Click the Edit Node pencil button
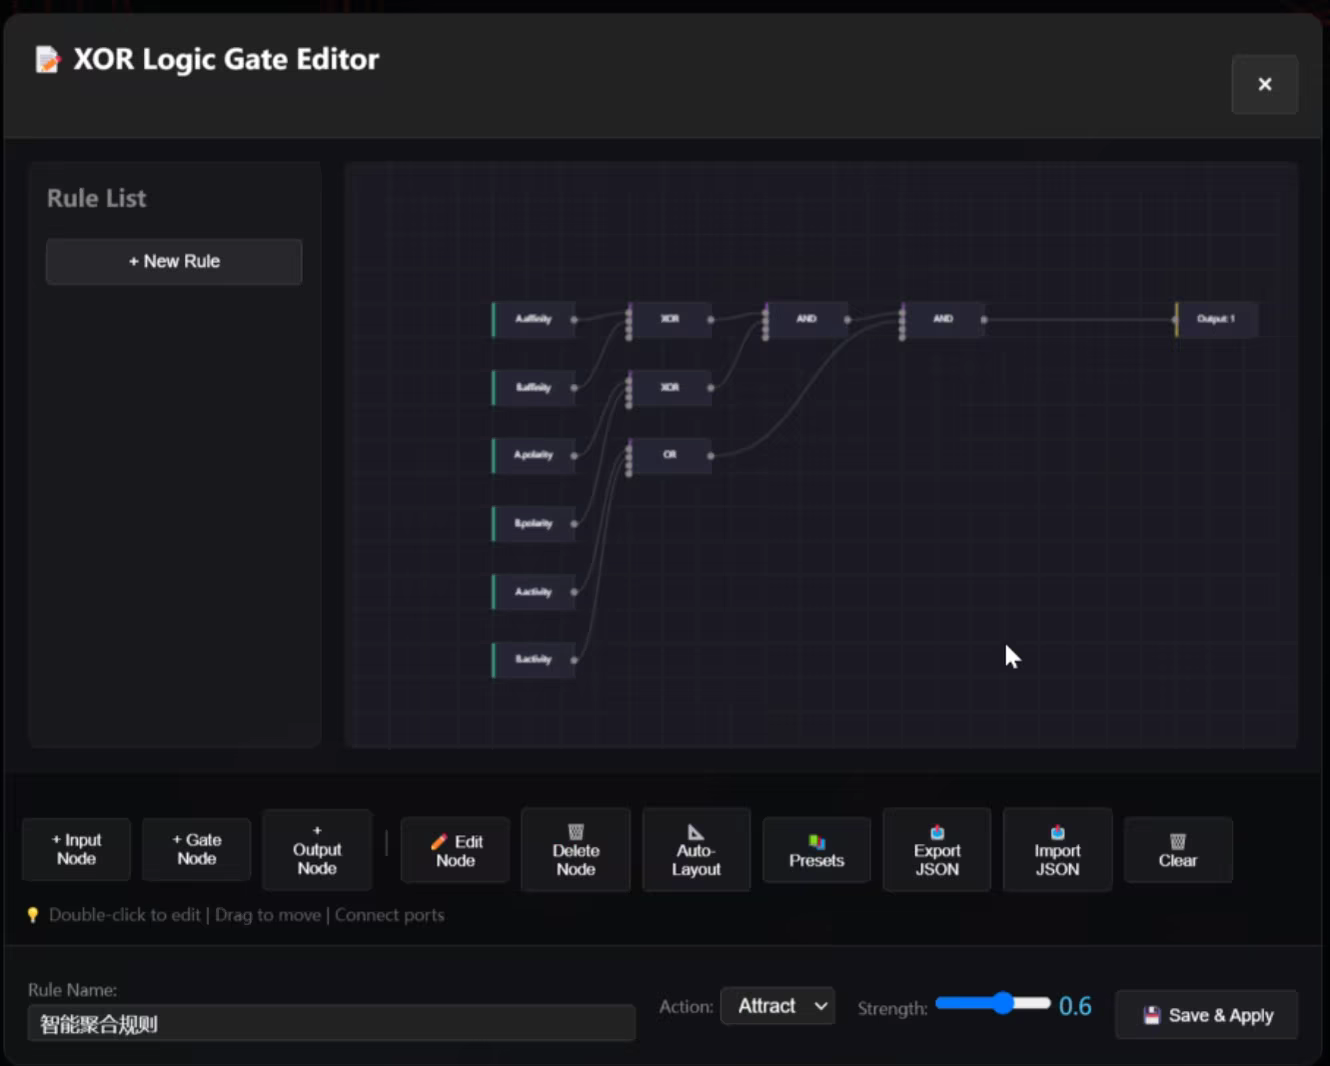Viewport: 1330px width, 1066px height. (455, 850)
